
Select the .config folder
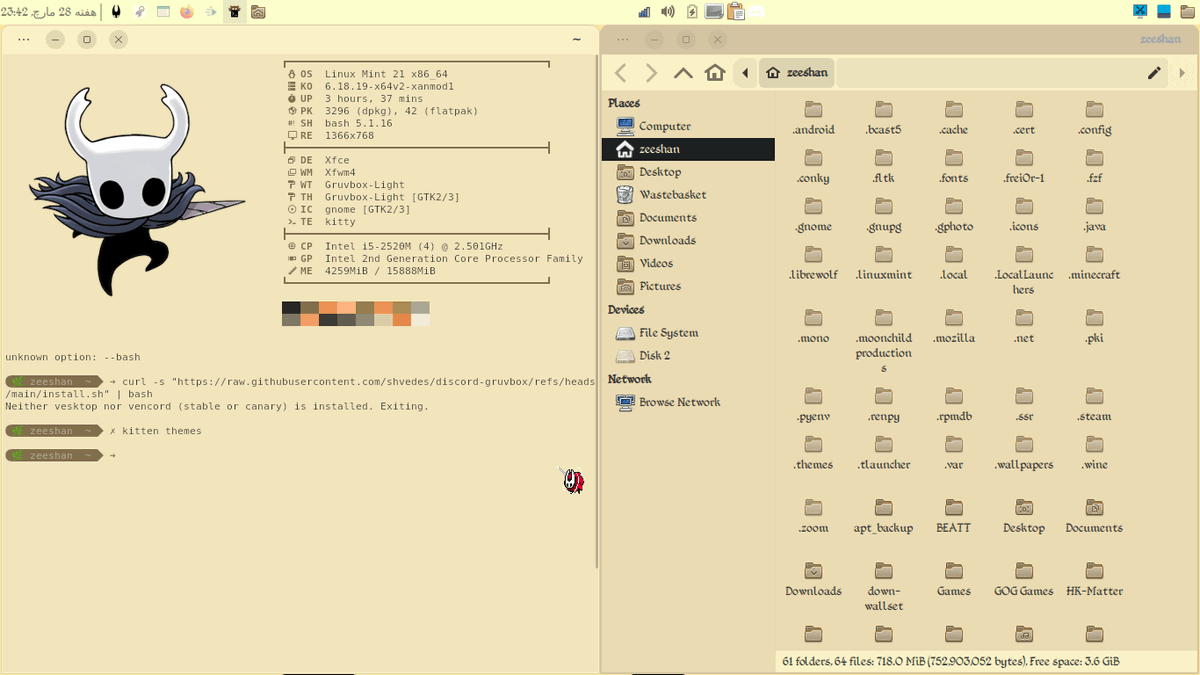pos(1094,118)
